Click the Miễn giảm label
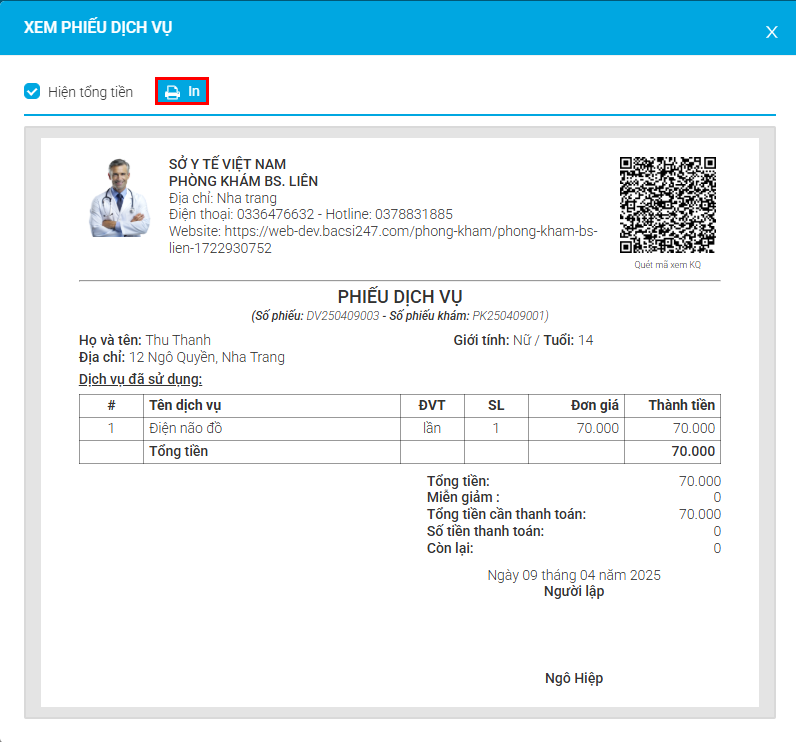Screen dimensions: 796x742 coord(463,497)
